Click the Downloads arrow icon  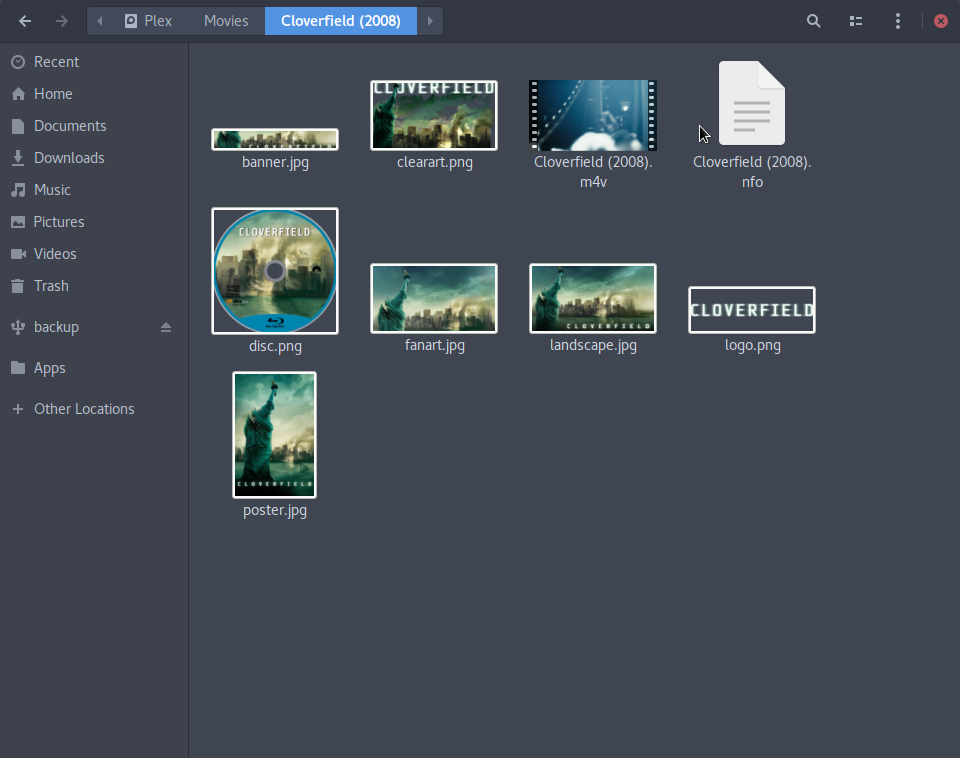coord(18,158)
